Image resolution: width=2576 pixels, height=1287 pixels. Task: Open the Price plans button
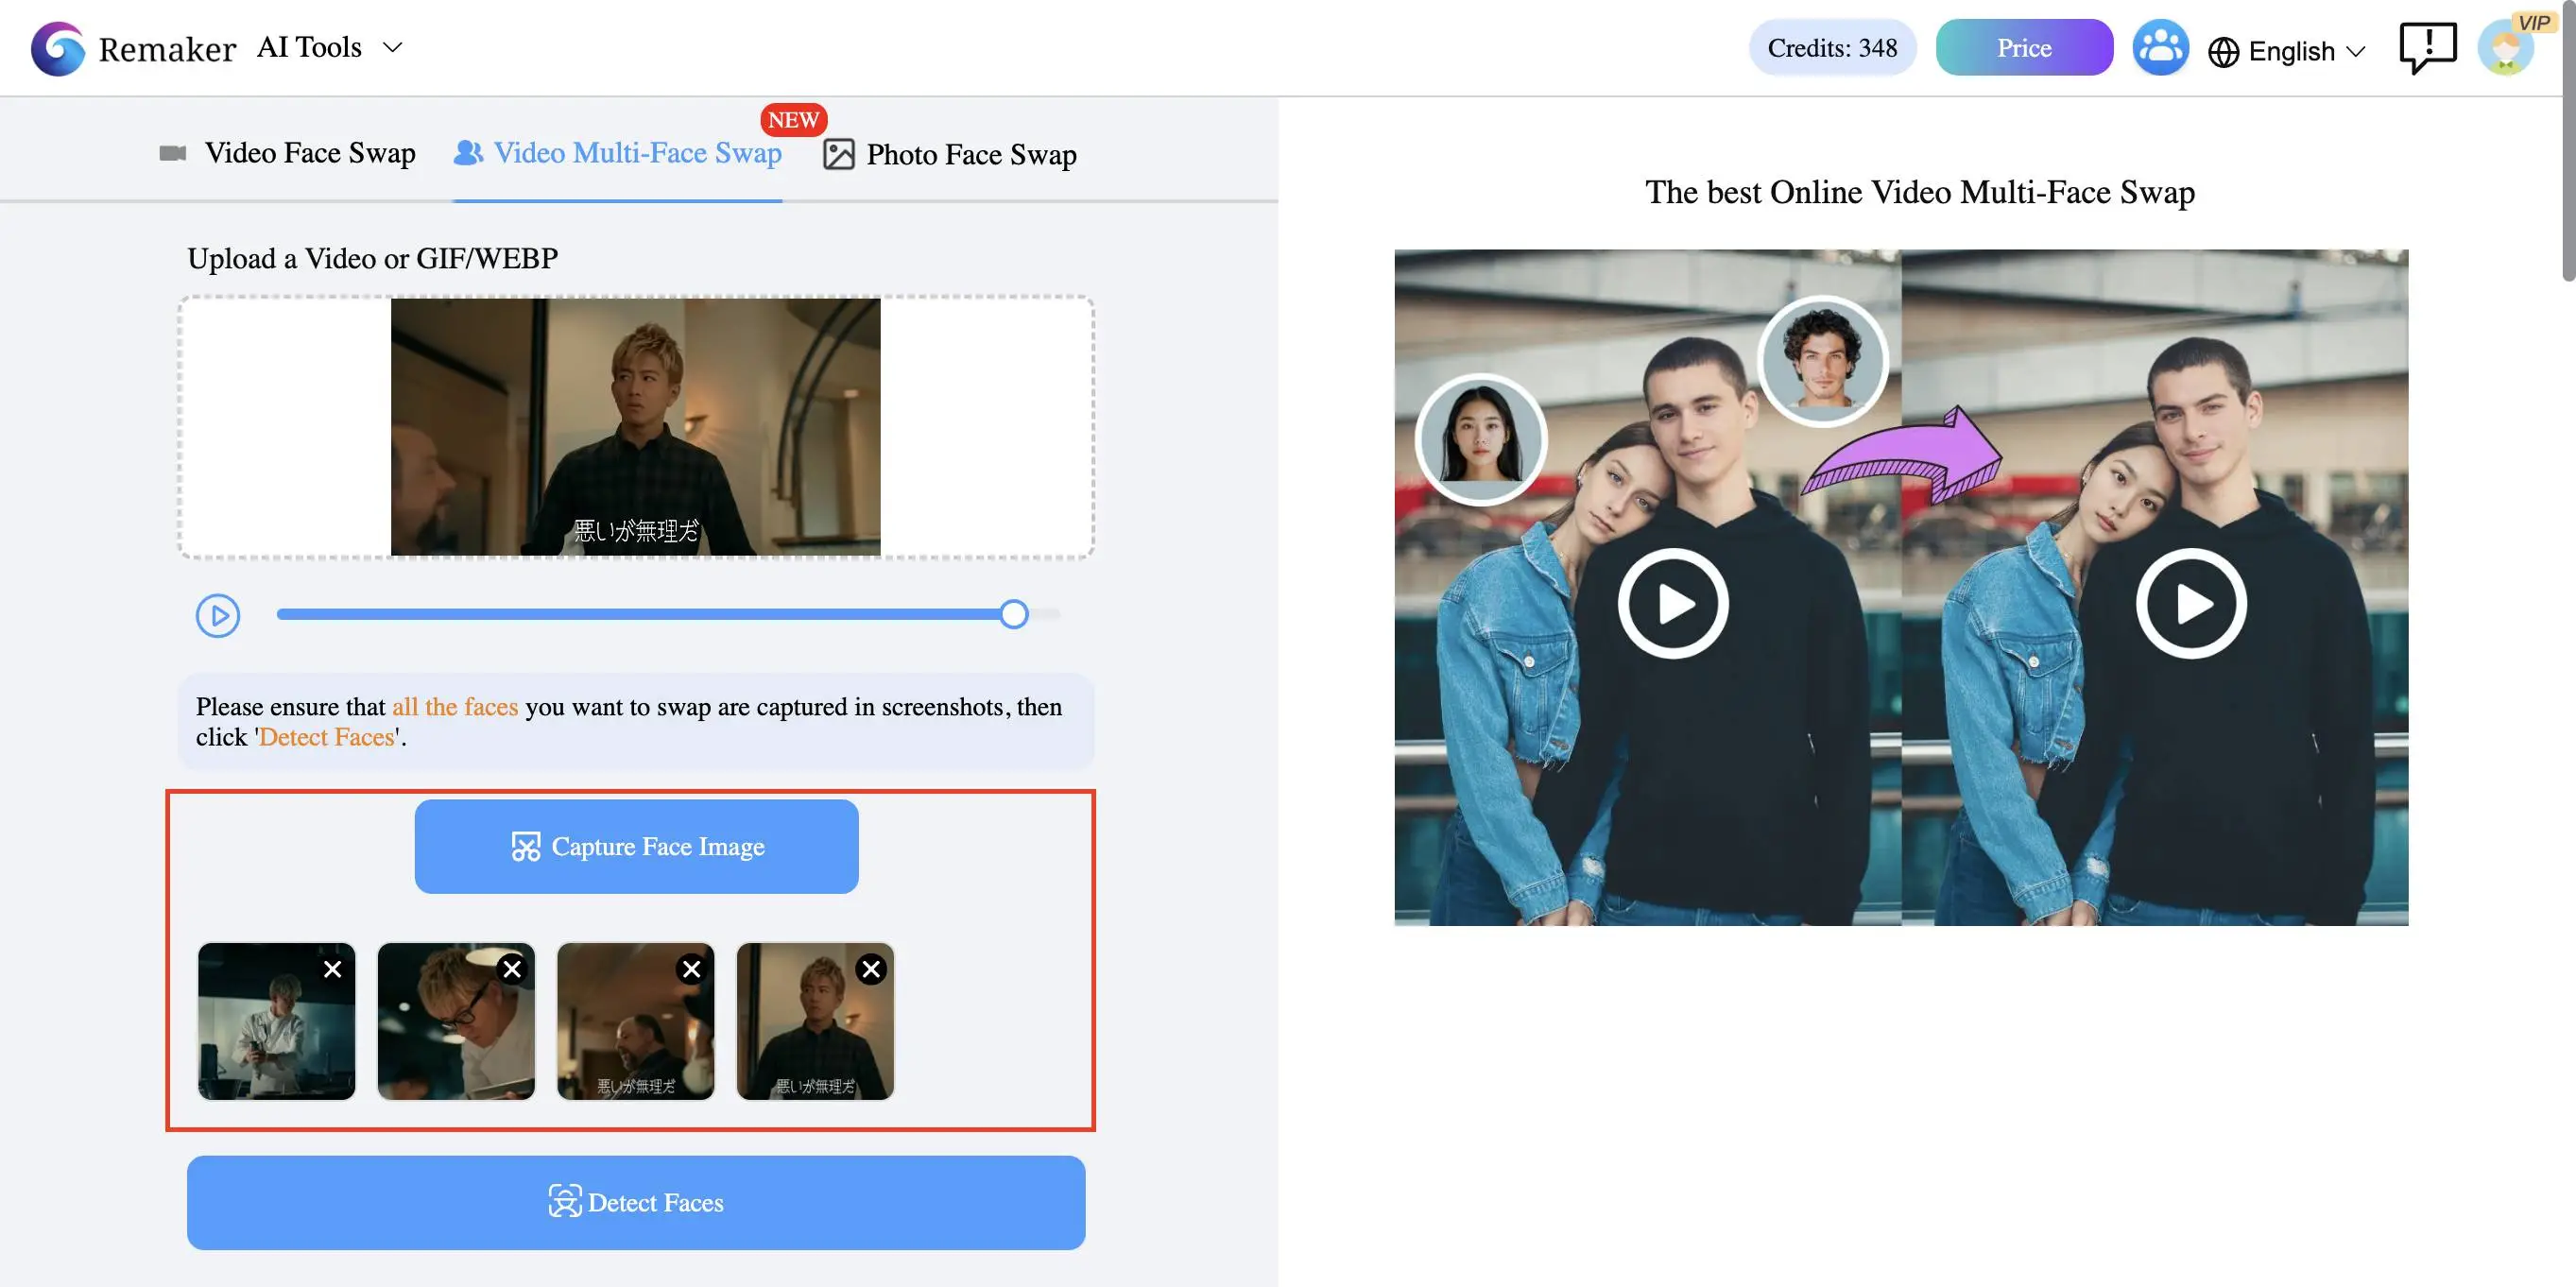(2024, 48)
